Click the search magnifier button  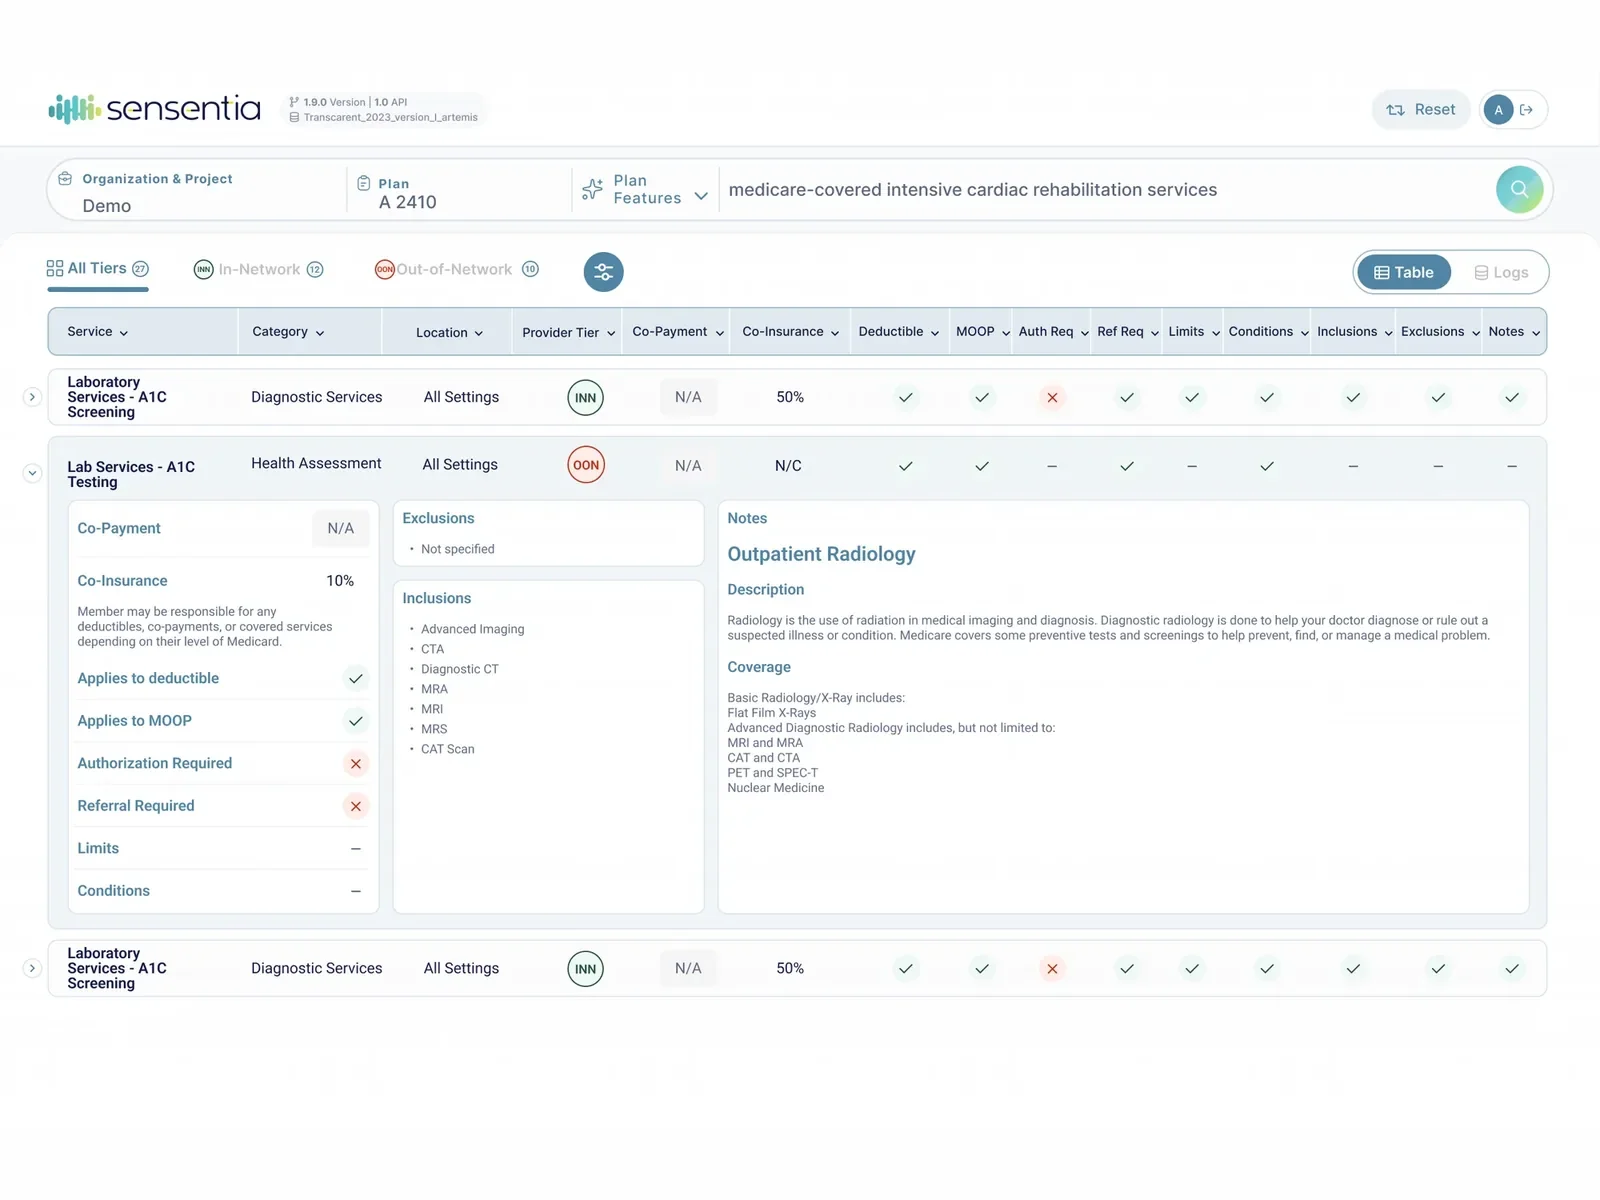pyautogui.click(x=1519, y=189)
